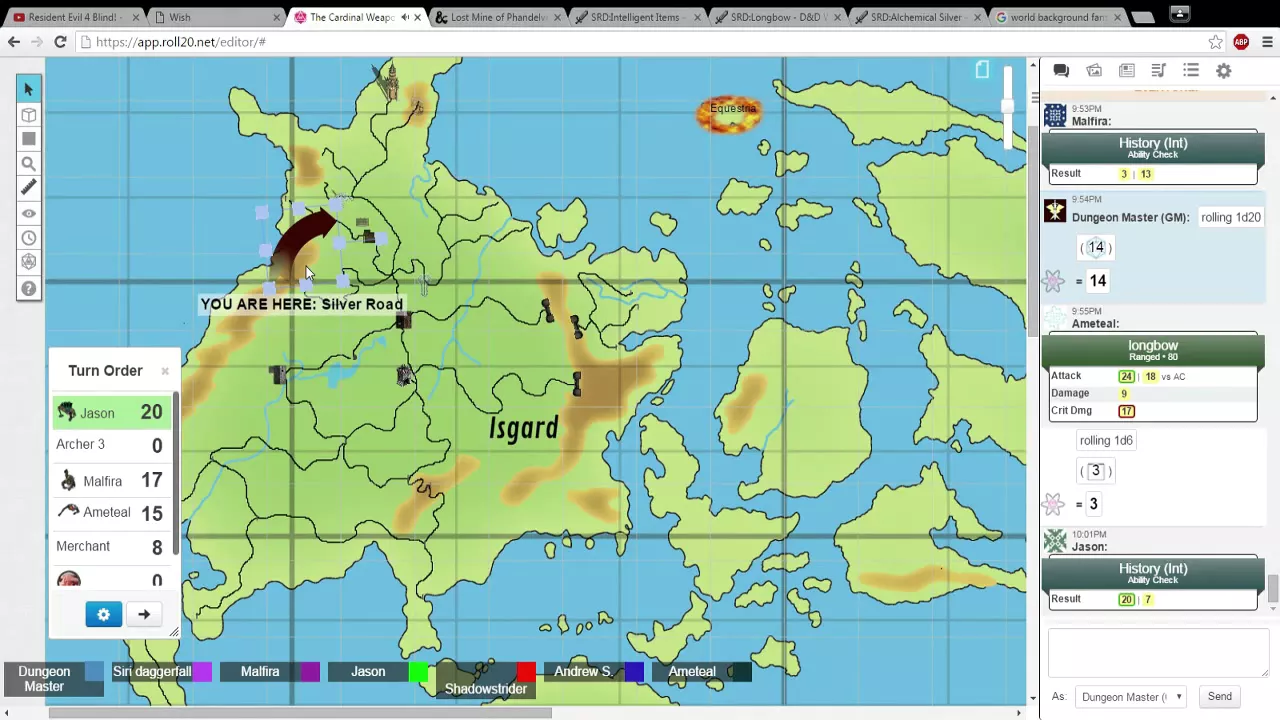This screenshot has width=1280, height=720.
Task: Switch to the Collections list tab
Action: coord(1191,71)
